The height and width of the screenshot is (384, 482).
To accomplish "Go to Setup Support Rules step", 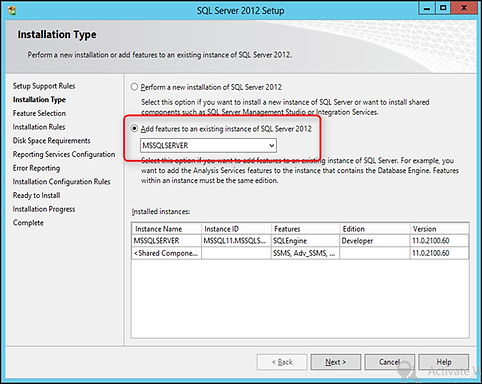I will tap(44, 86).
